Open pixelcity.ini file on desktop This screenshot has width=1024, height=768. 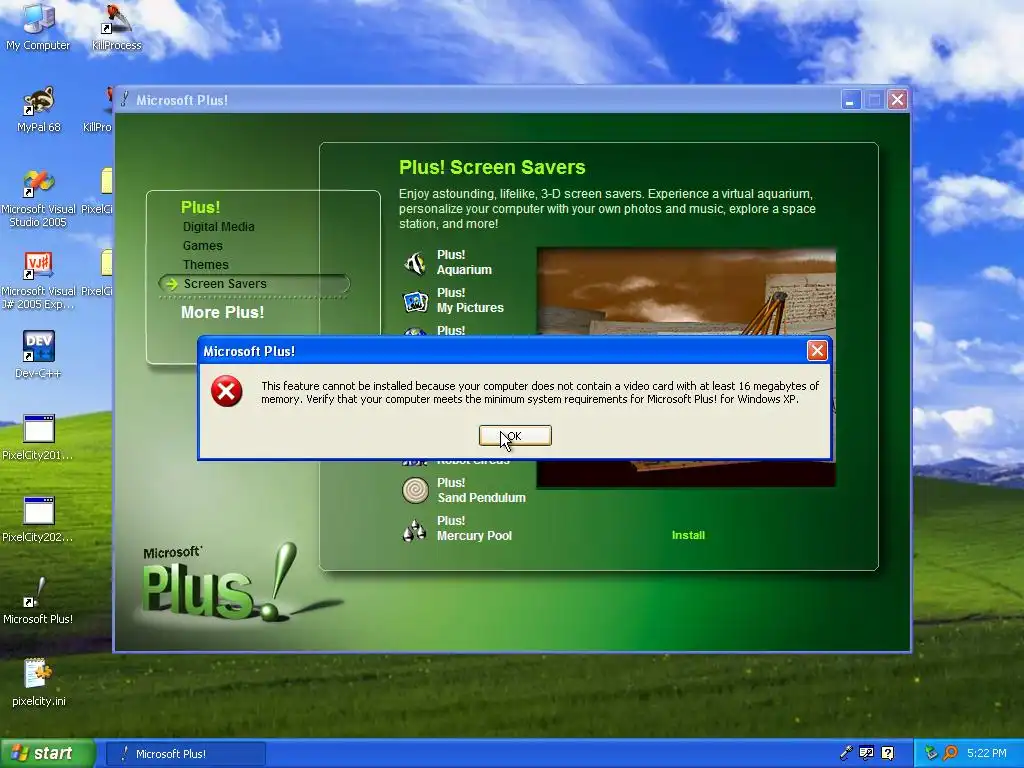pyautogui.click(x=39, y=682)
